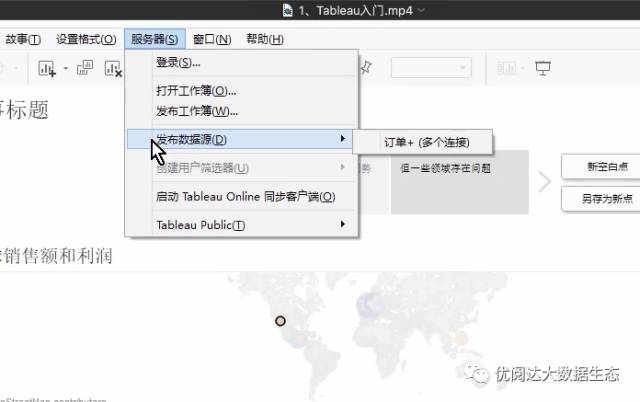Click the New Worksheet toolbar icon
The height and width of the screenshot is (402, 640).
point(47,68)
